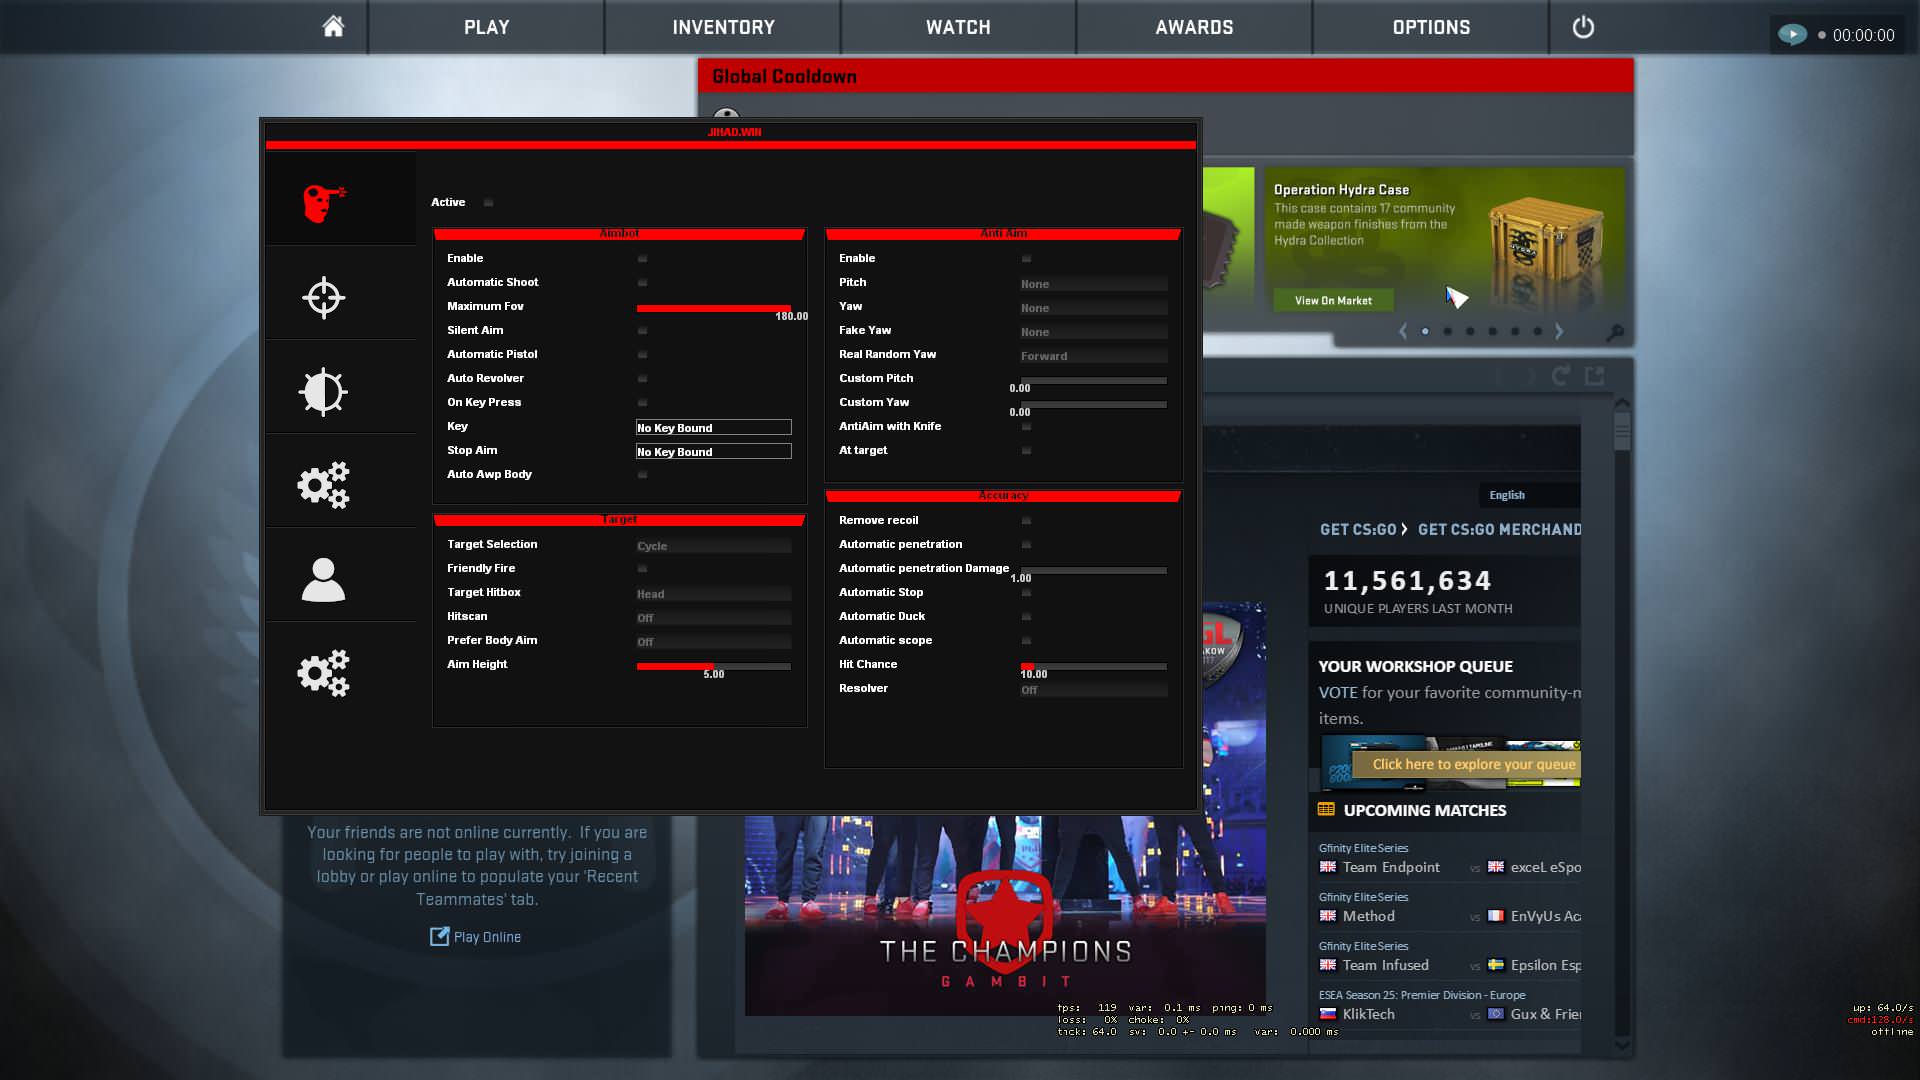Click the power quit icon

tap(1583, 27)
